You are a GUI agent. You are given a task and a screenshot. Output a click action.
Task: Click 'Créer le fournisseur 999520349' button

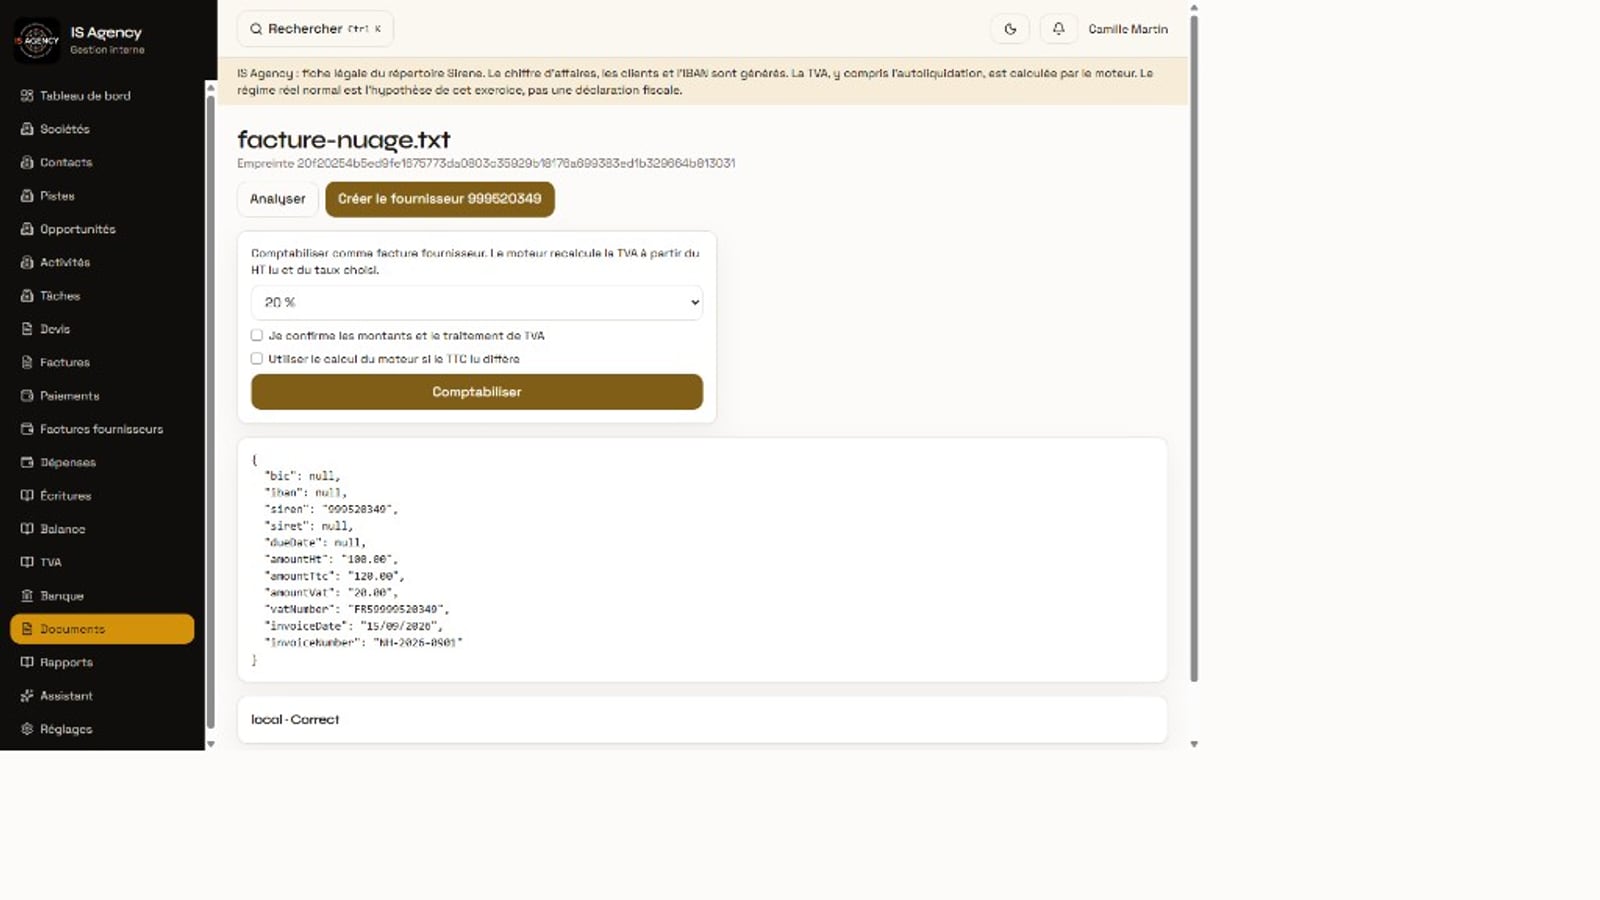[x=440, y=199]
